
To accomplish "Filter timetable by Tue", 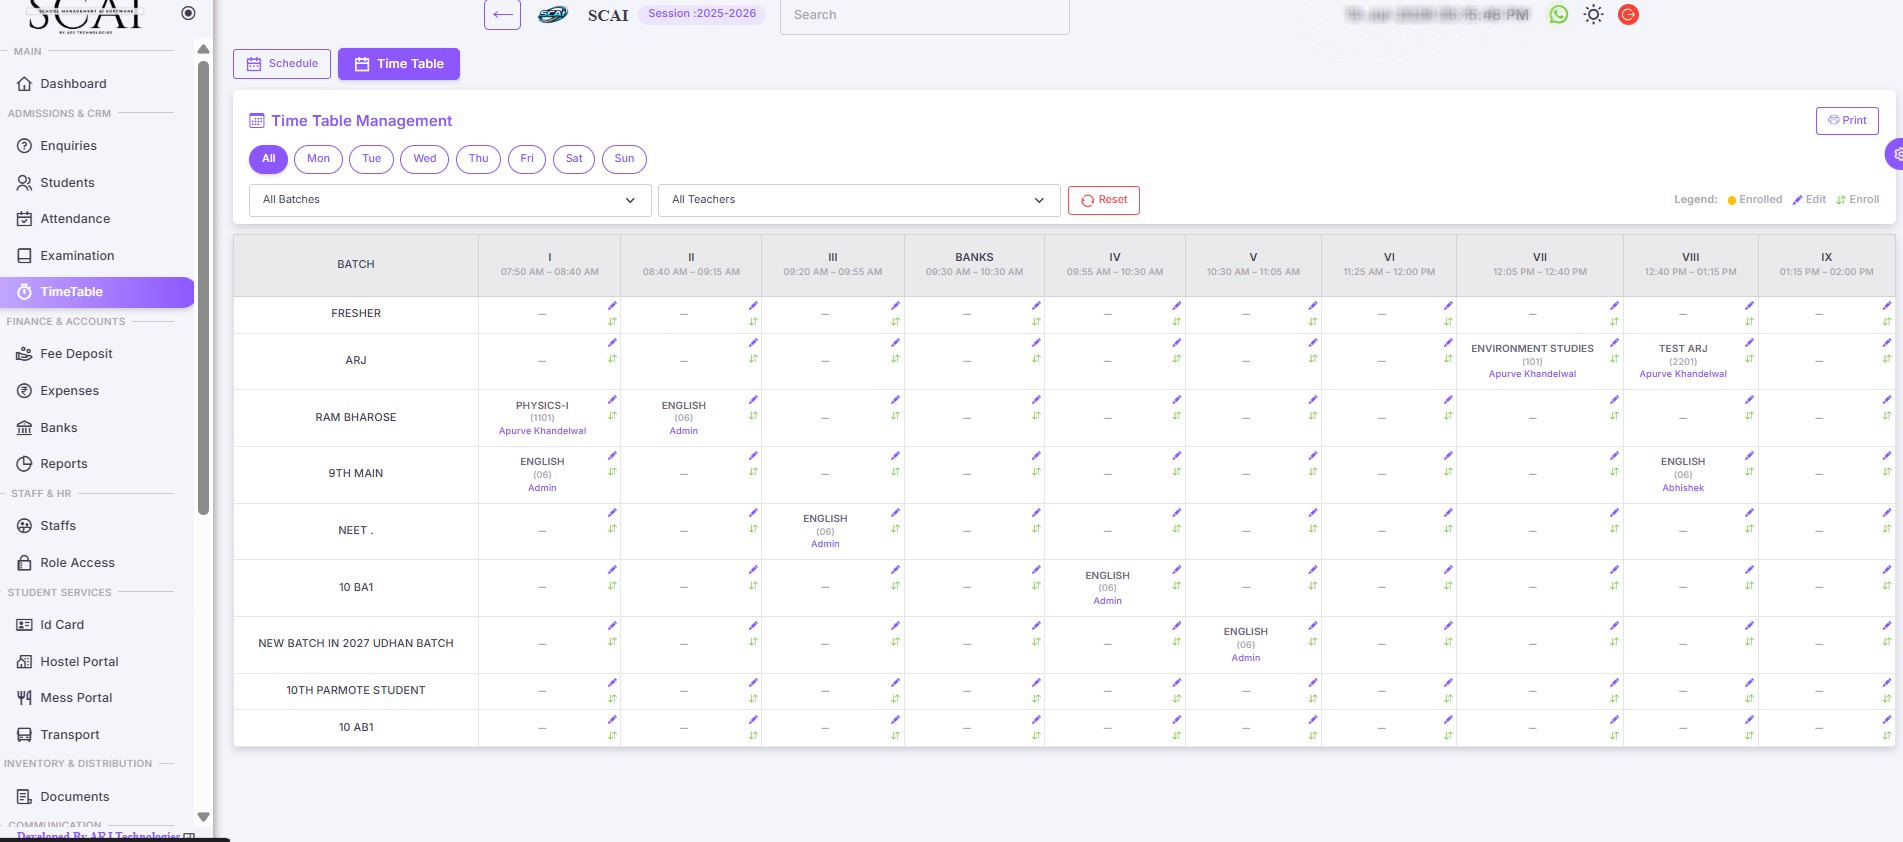I will coord(371,159).
